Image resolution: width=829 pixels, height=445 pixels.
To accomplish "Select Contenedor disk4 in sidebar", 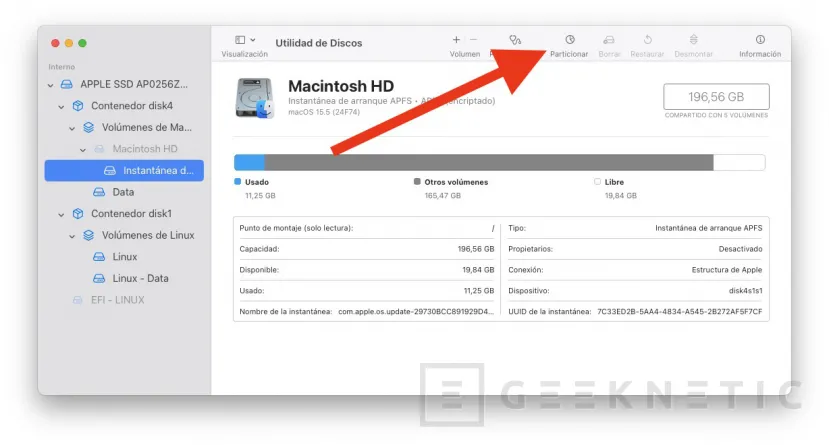I will click(124, 106).
